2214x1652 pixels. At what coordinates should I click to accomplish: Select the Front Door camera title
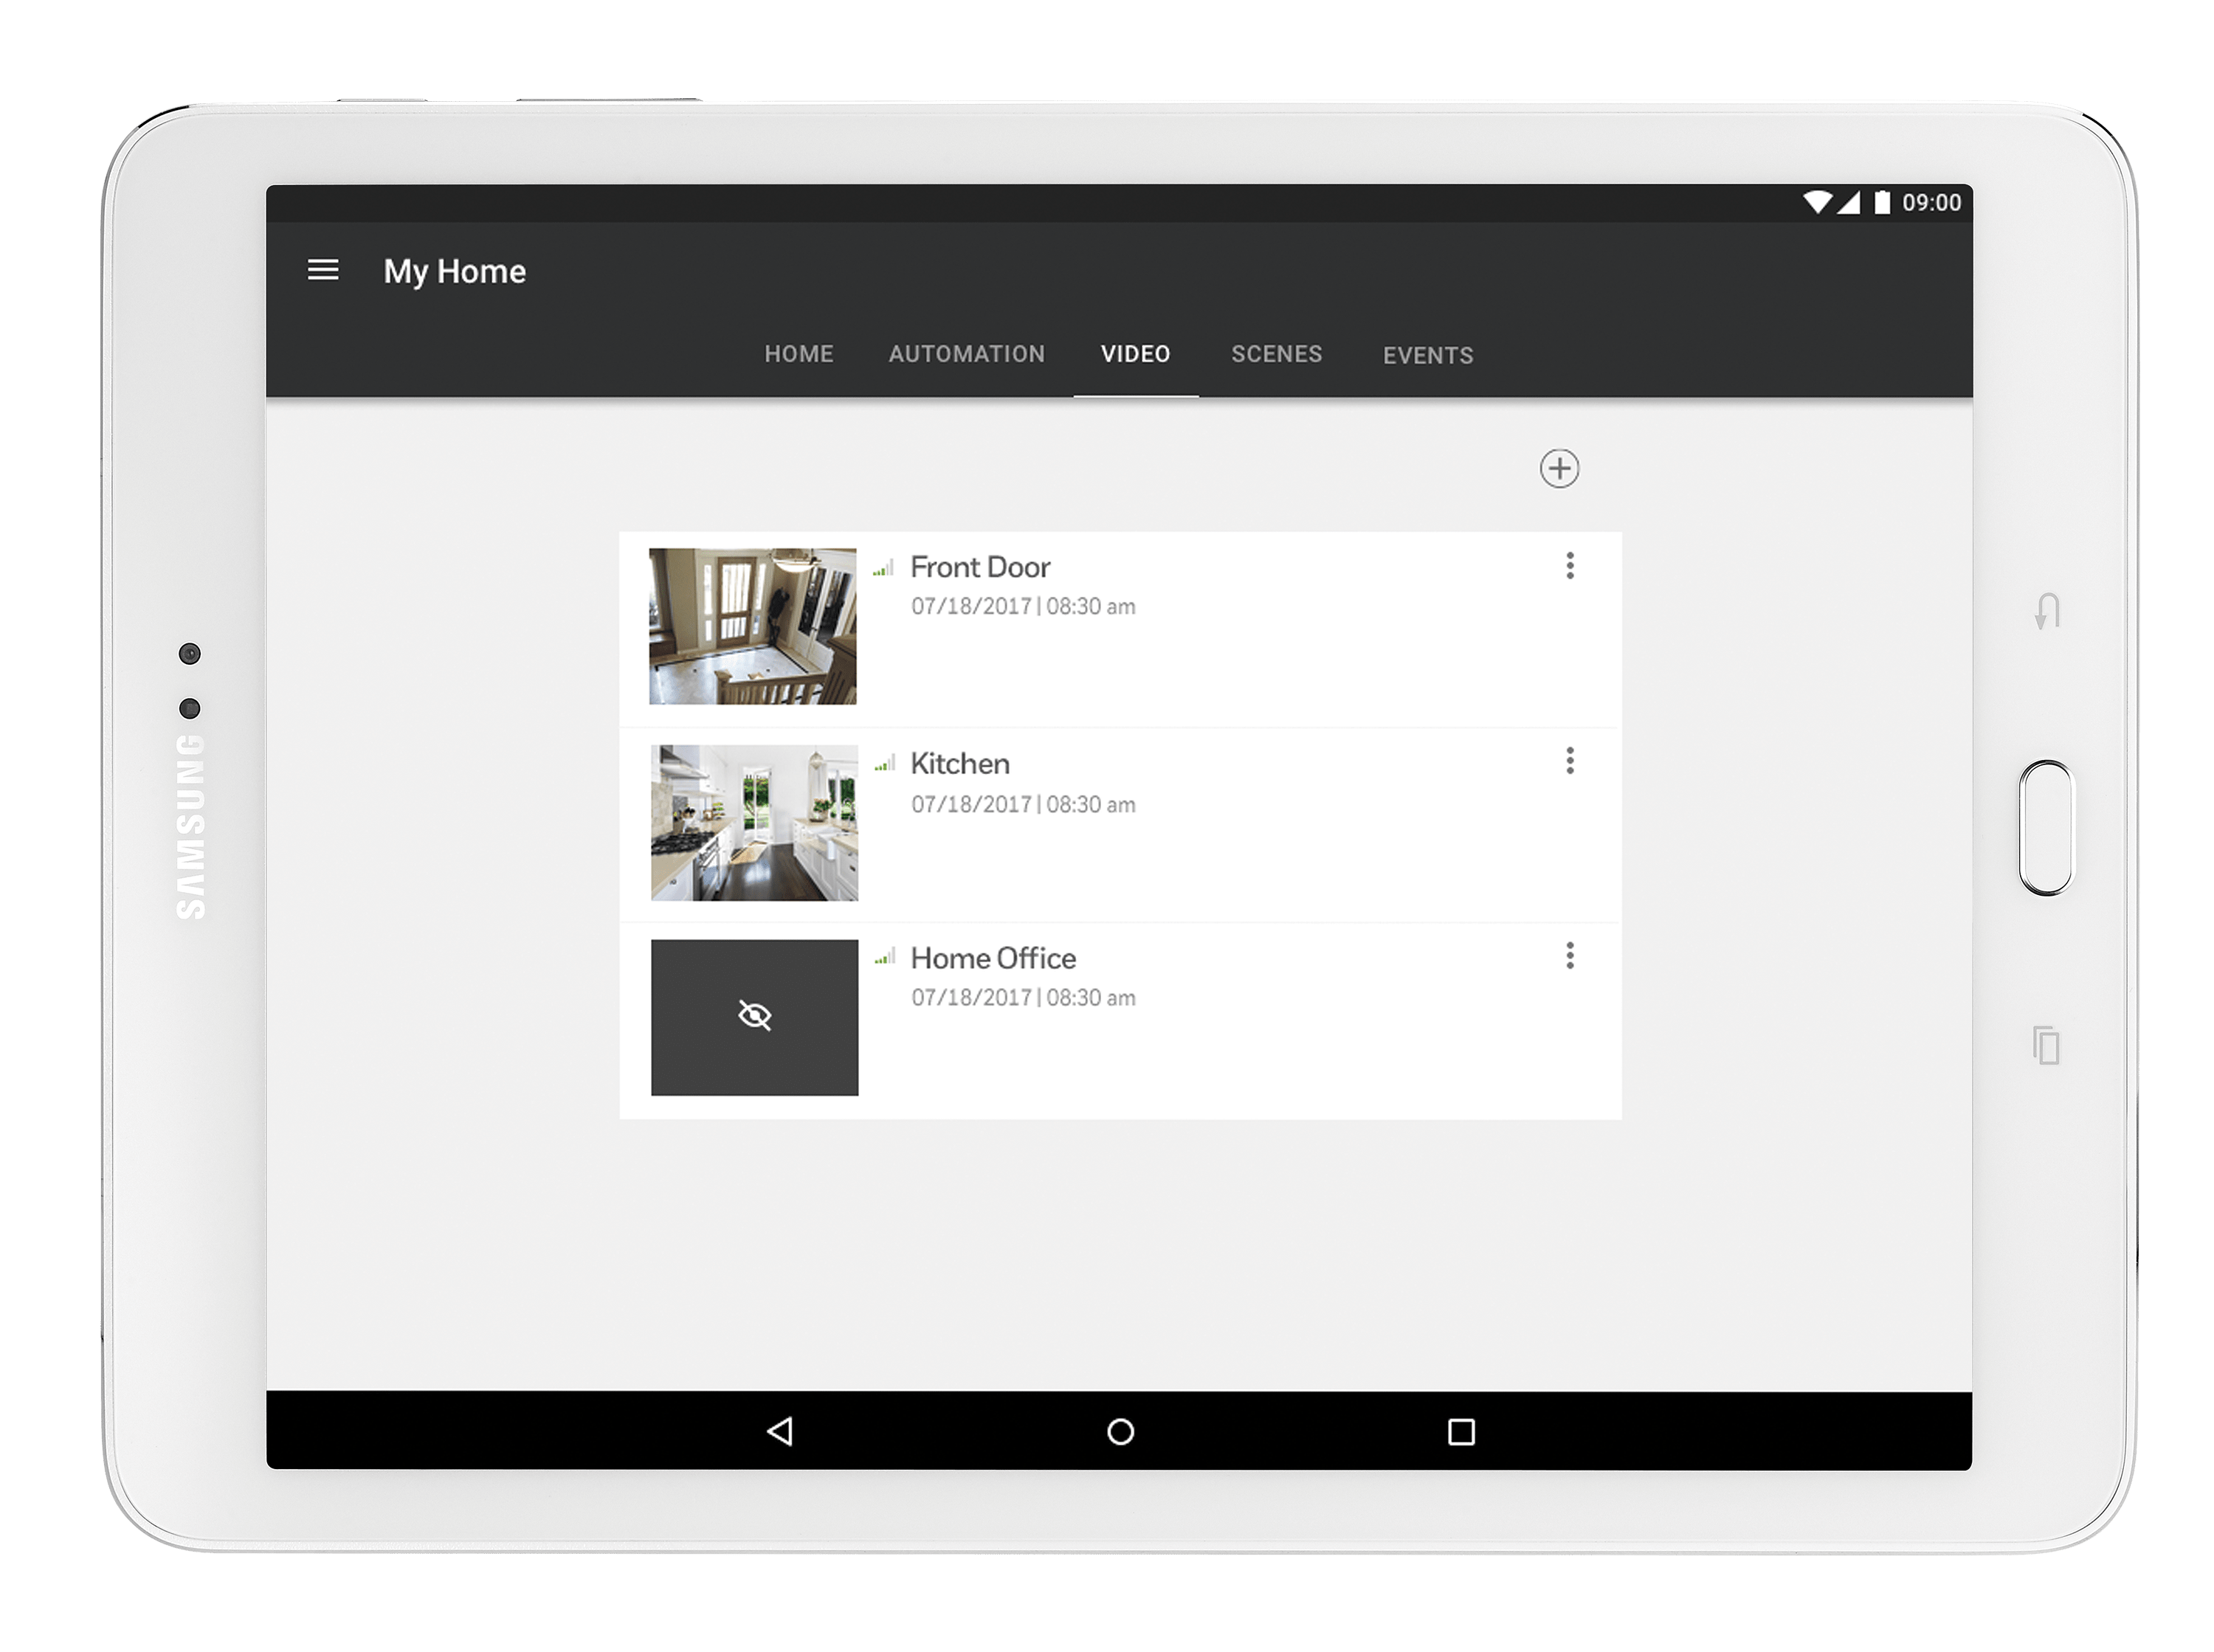point(979,567)
